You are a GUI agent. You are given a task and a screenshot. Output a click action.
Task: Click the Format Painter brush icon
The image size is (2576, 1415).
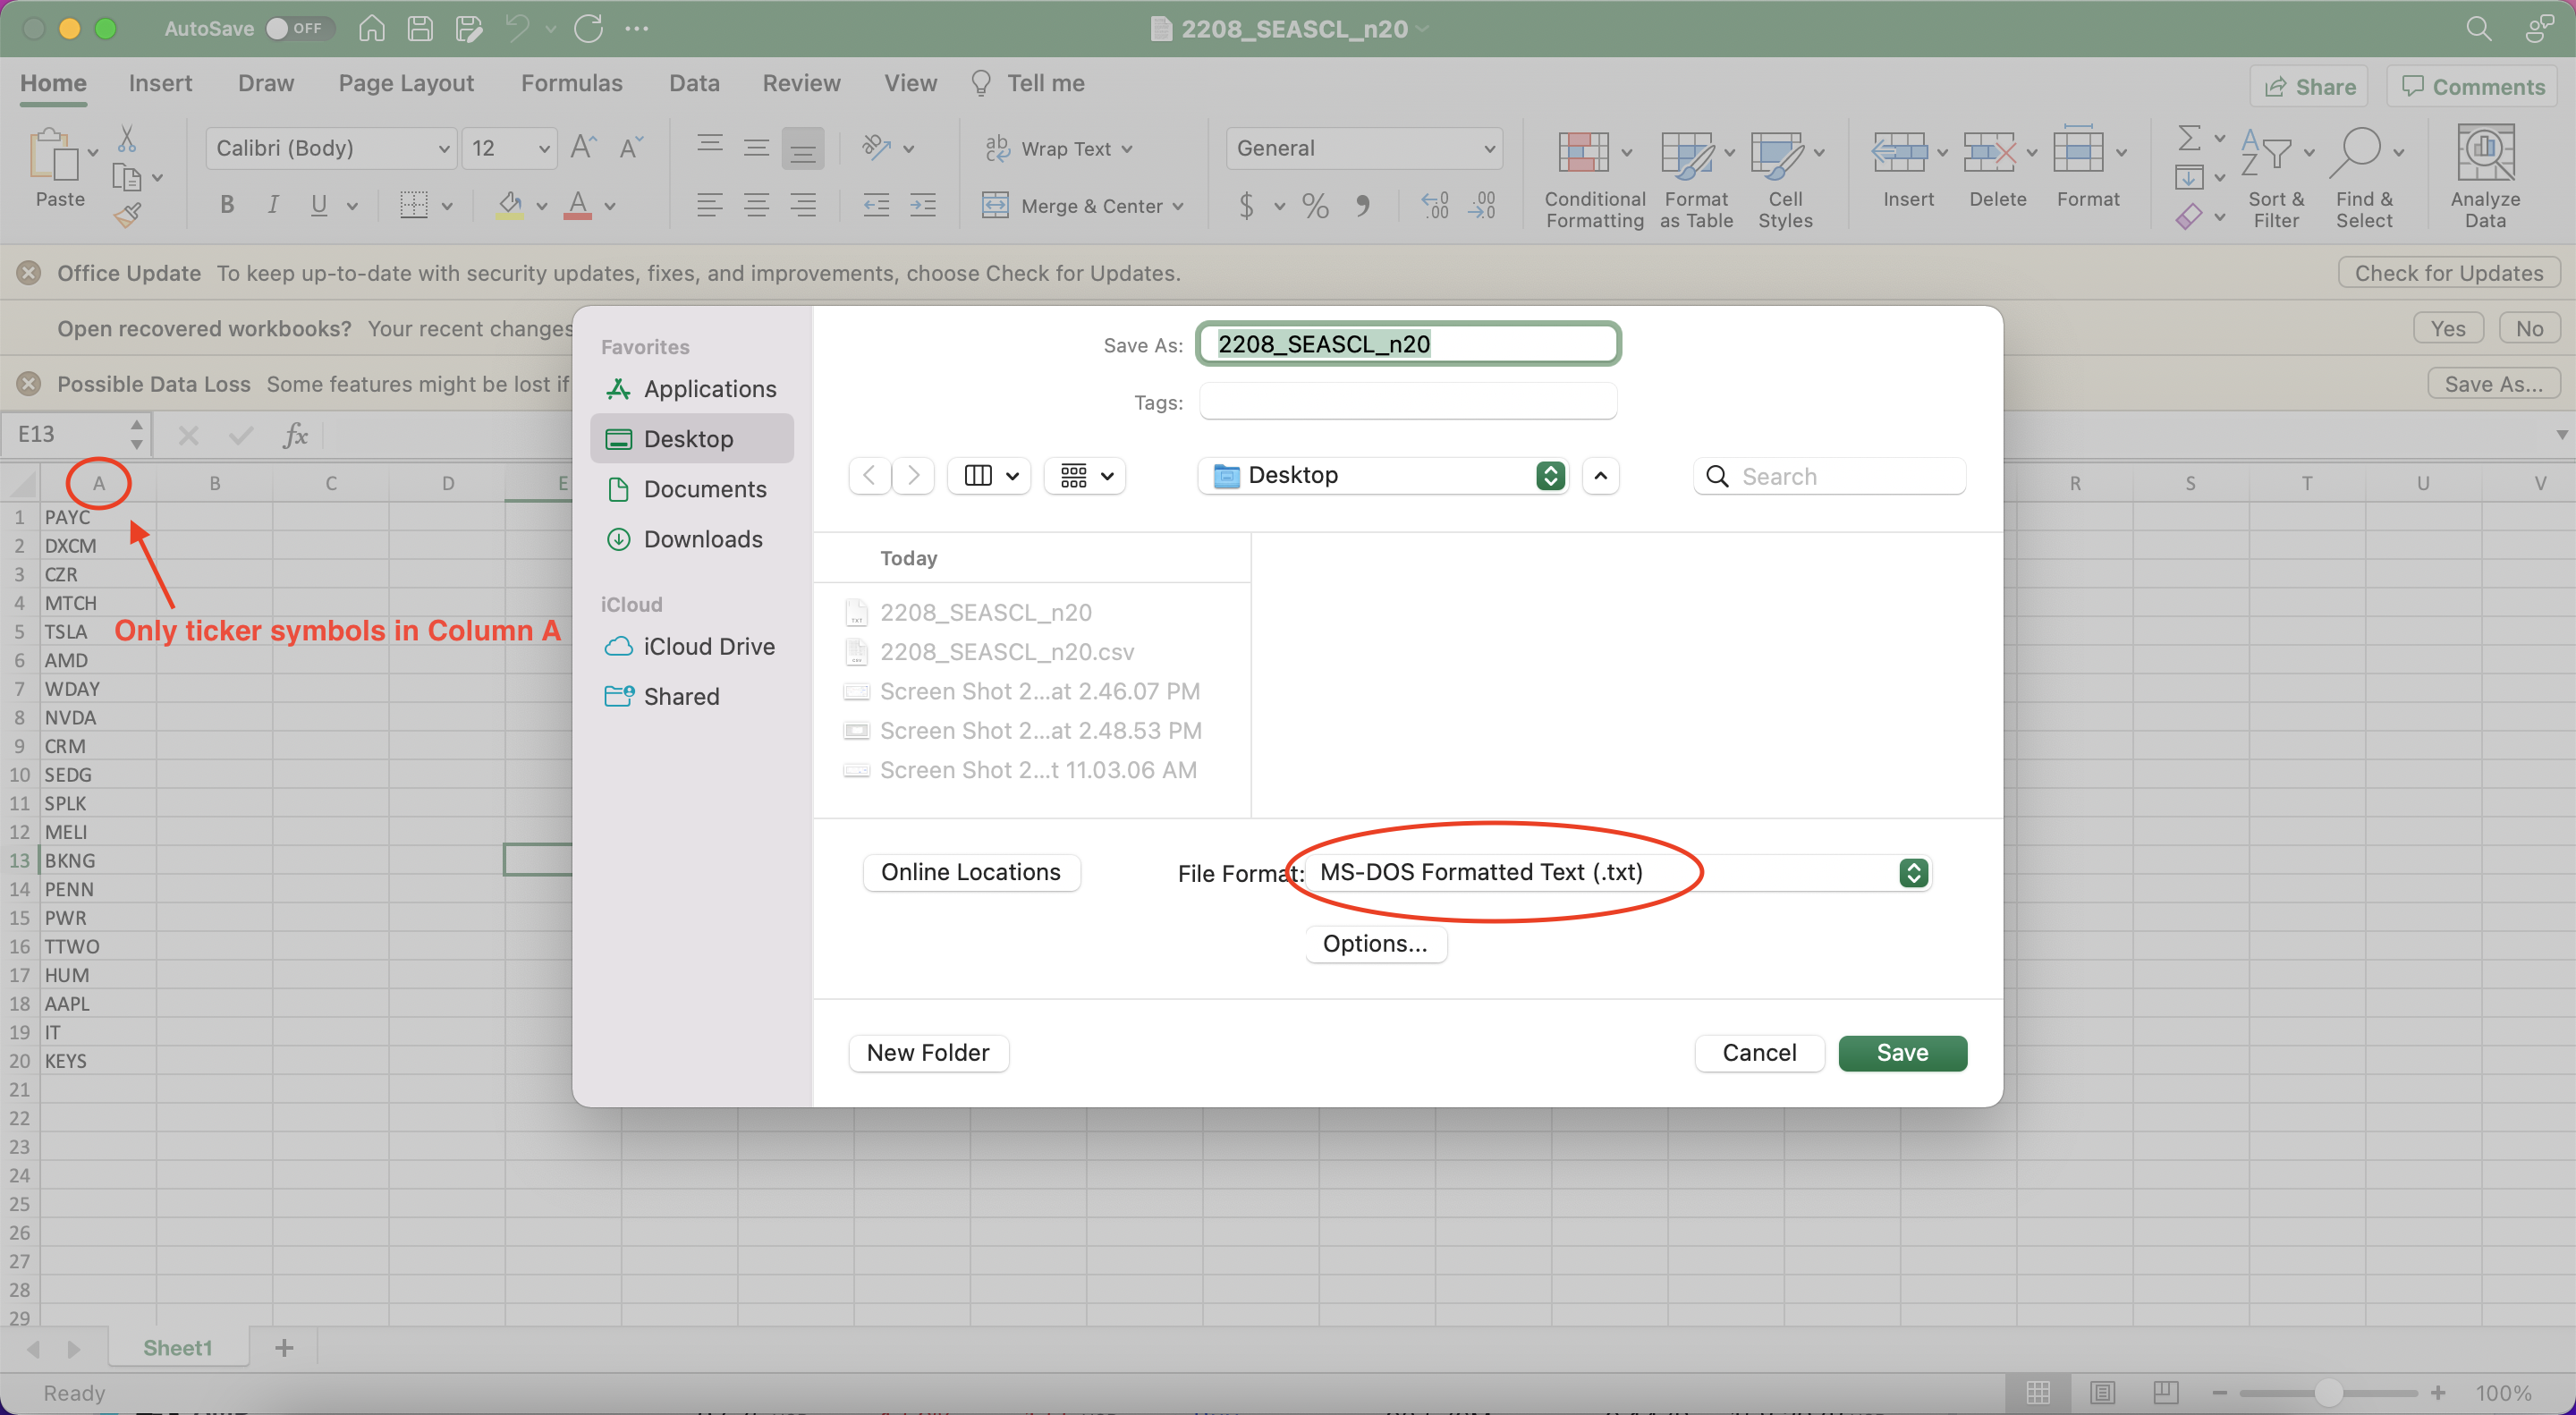(127, 214)
